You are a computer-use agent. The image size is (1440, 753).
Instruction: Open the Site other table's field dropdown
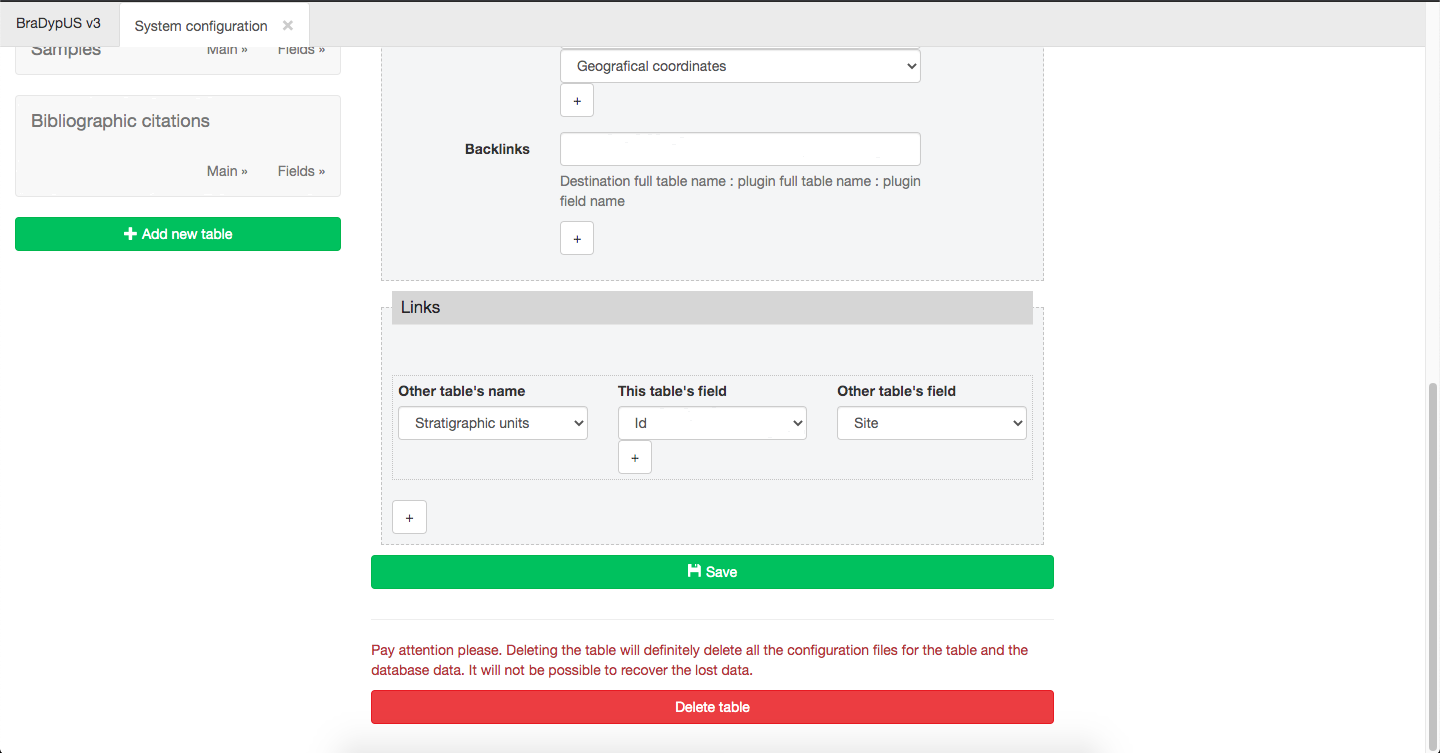[x=932, y=423]
